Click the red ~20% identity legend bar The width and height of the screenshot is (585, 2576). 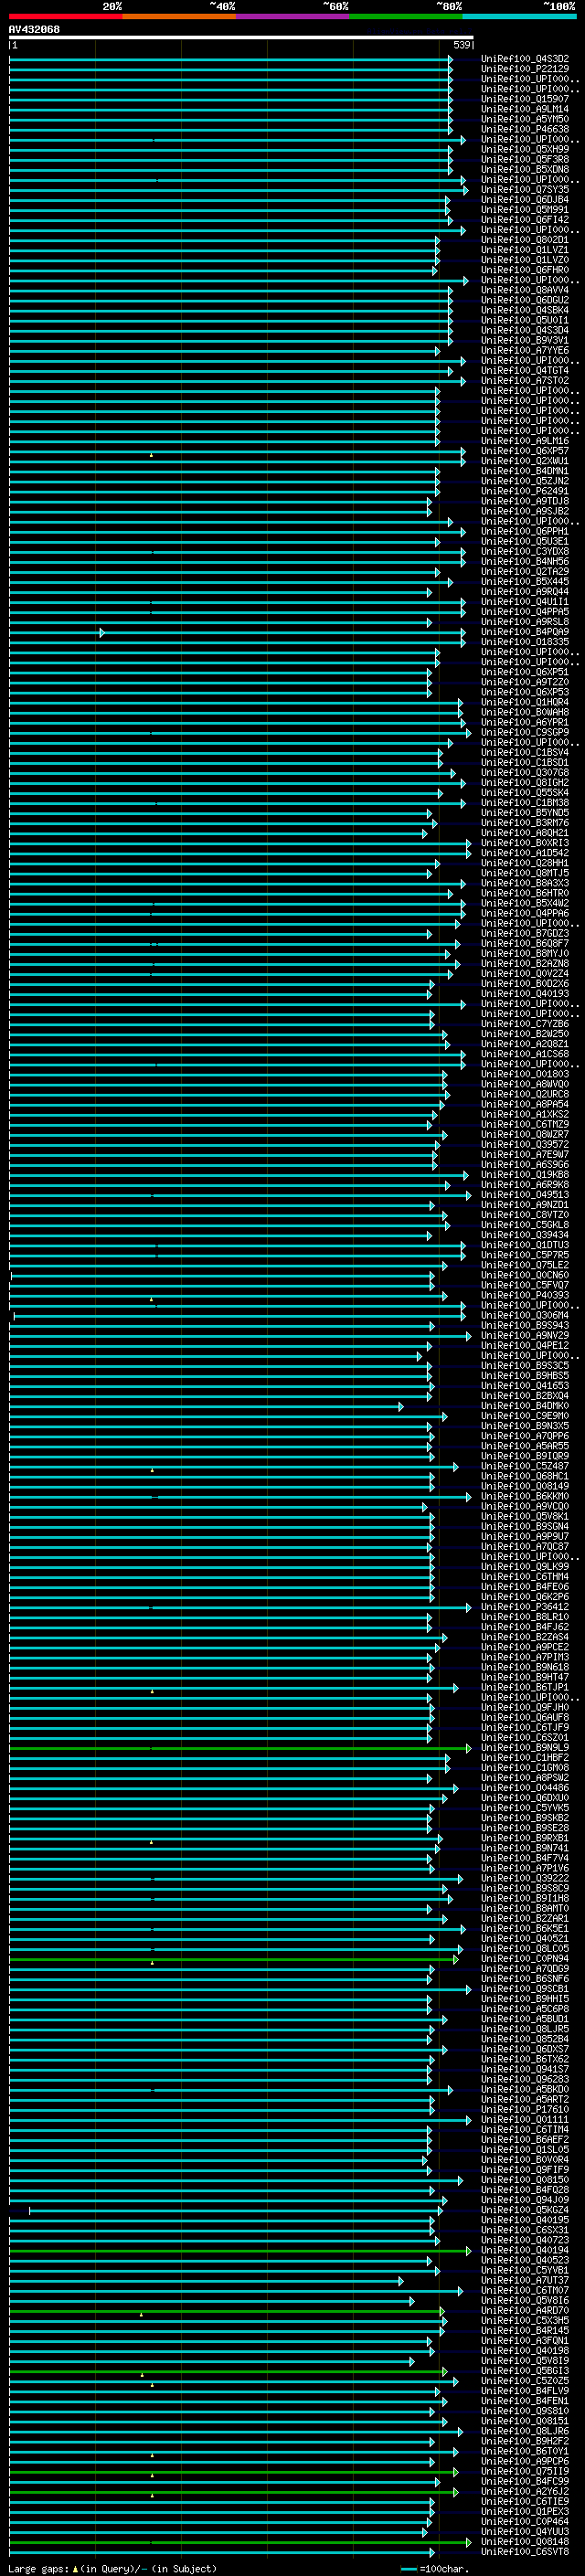click(x=66, y=16)
